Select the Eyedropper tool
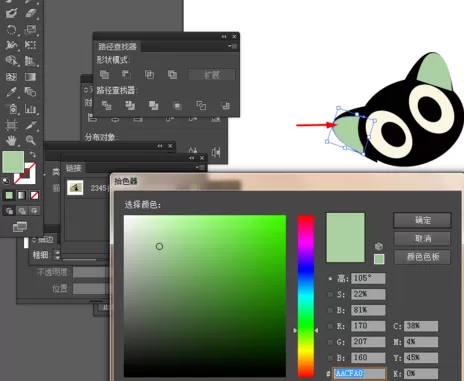Viewport: 464px width, 381px height. point(11,92)
